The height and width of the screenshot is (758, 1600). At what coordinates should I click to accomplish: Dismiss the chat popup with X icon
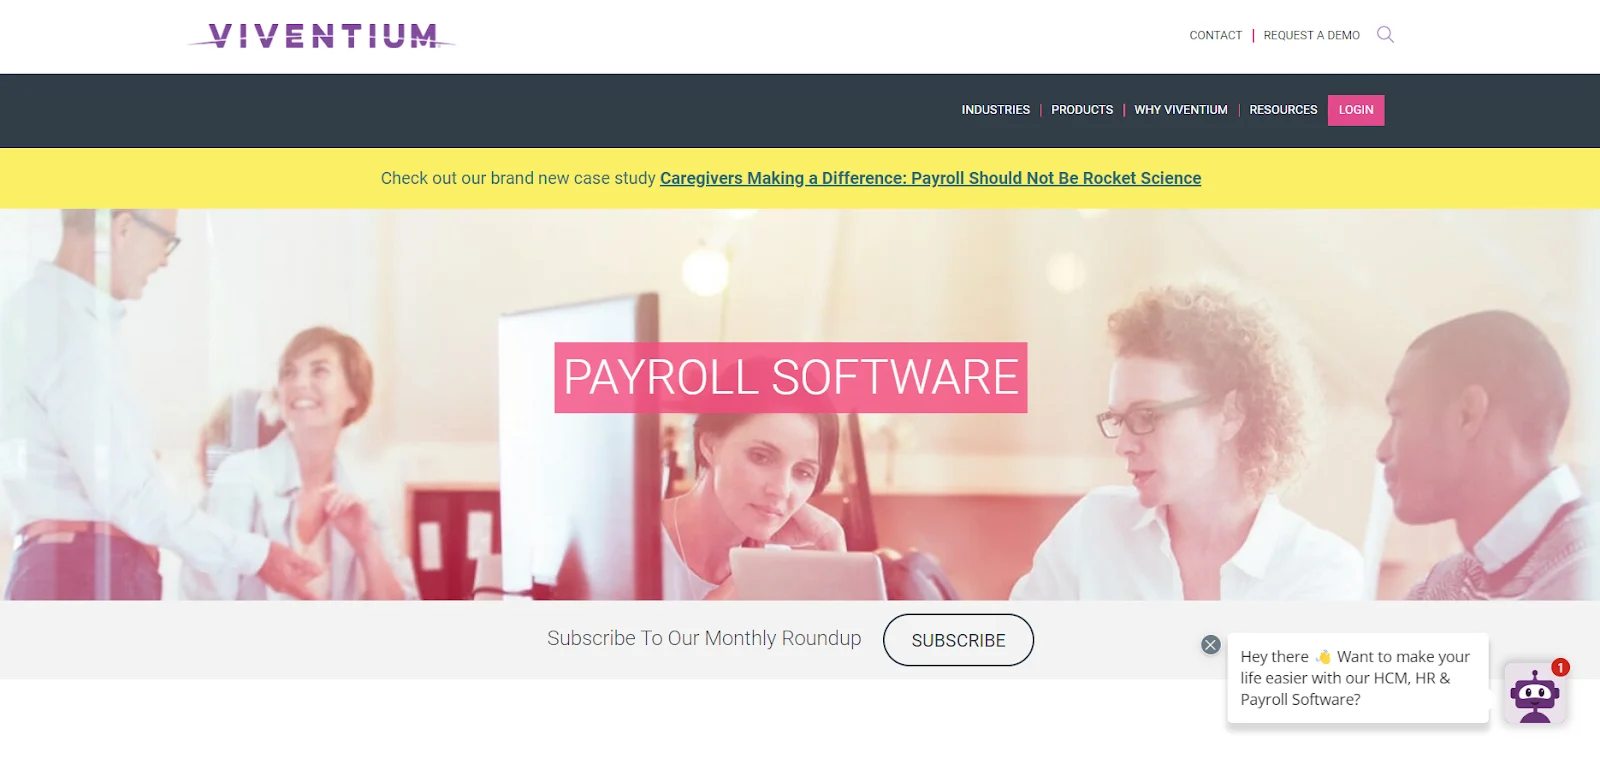[x=1210, y=645]
